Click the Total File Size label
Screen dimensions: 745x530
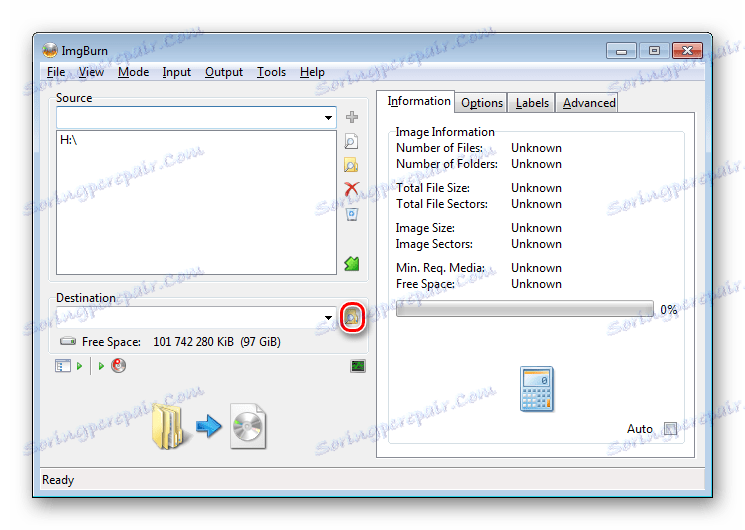coord(433,188)
